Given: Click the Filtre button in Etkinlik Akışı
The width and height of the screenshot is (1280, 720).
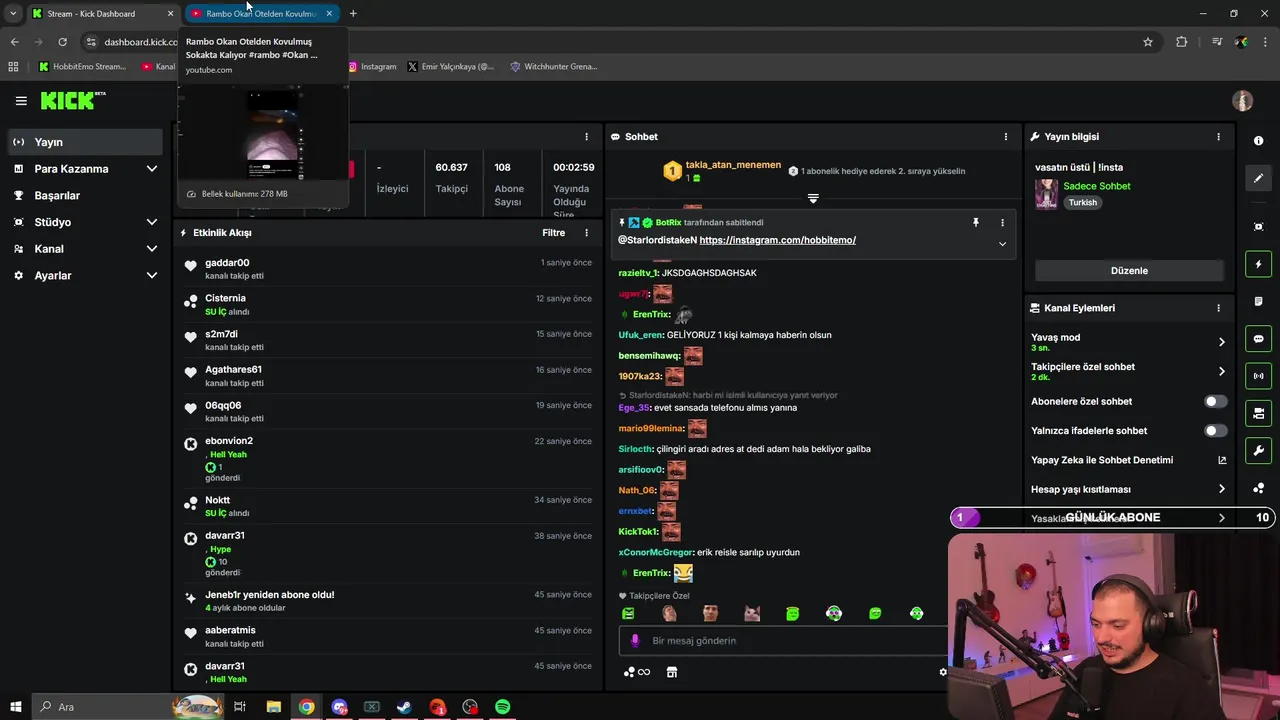Looking at the screenshot, I should point(553,232).
